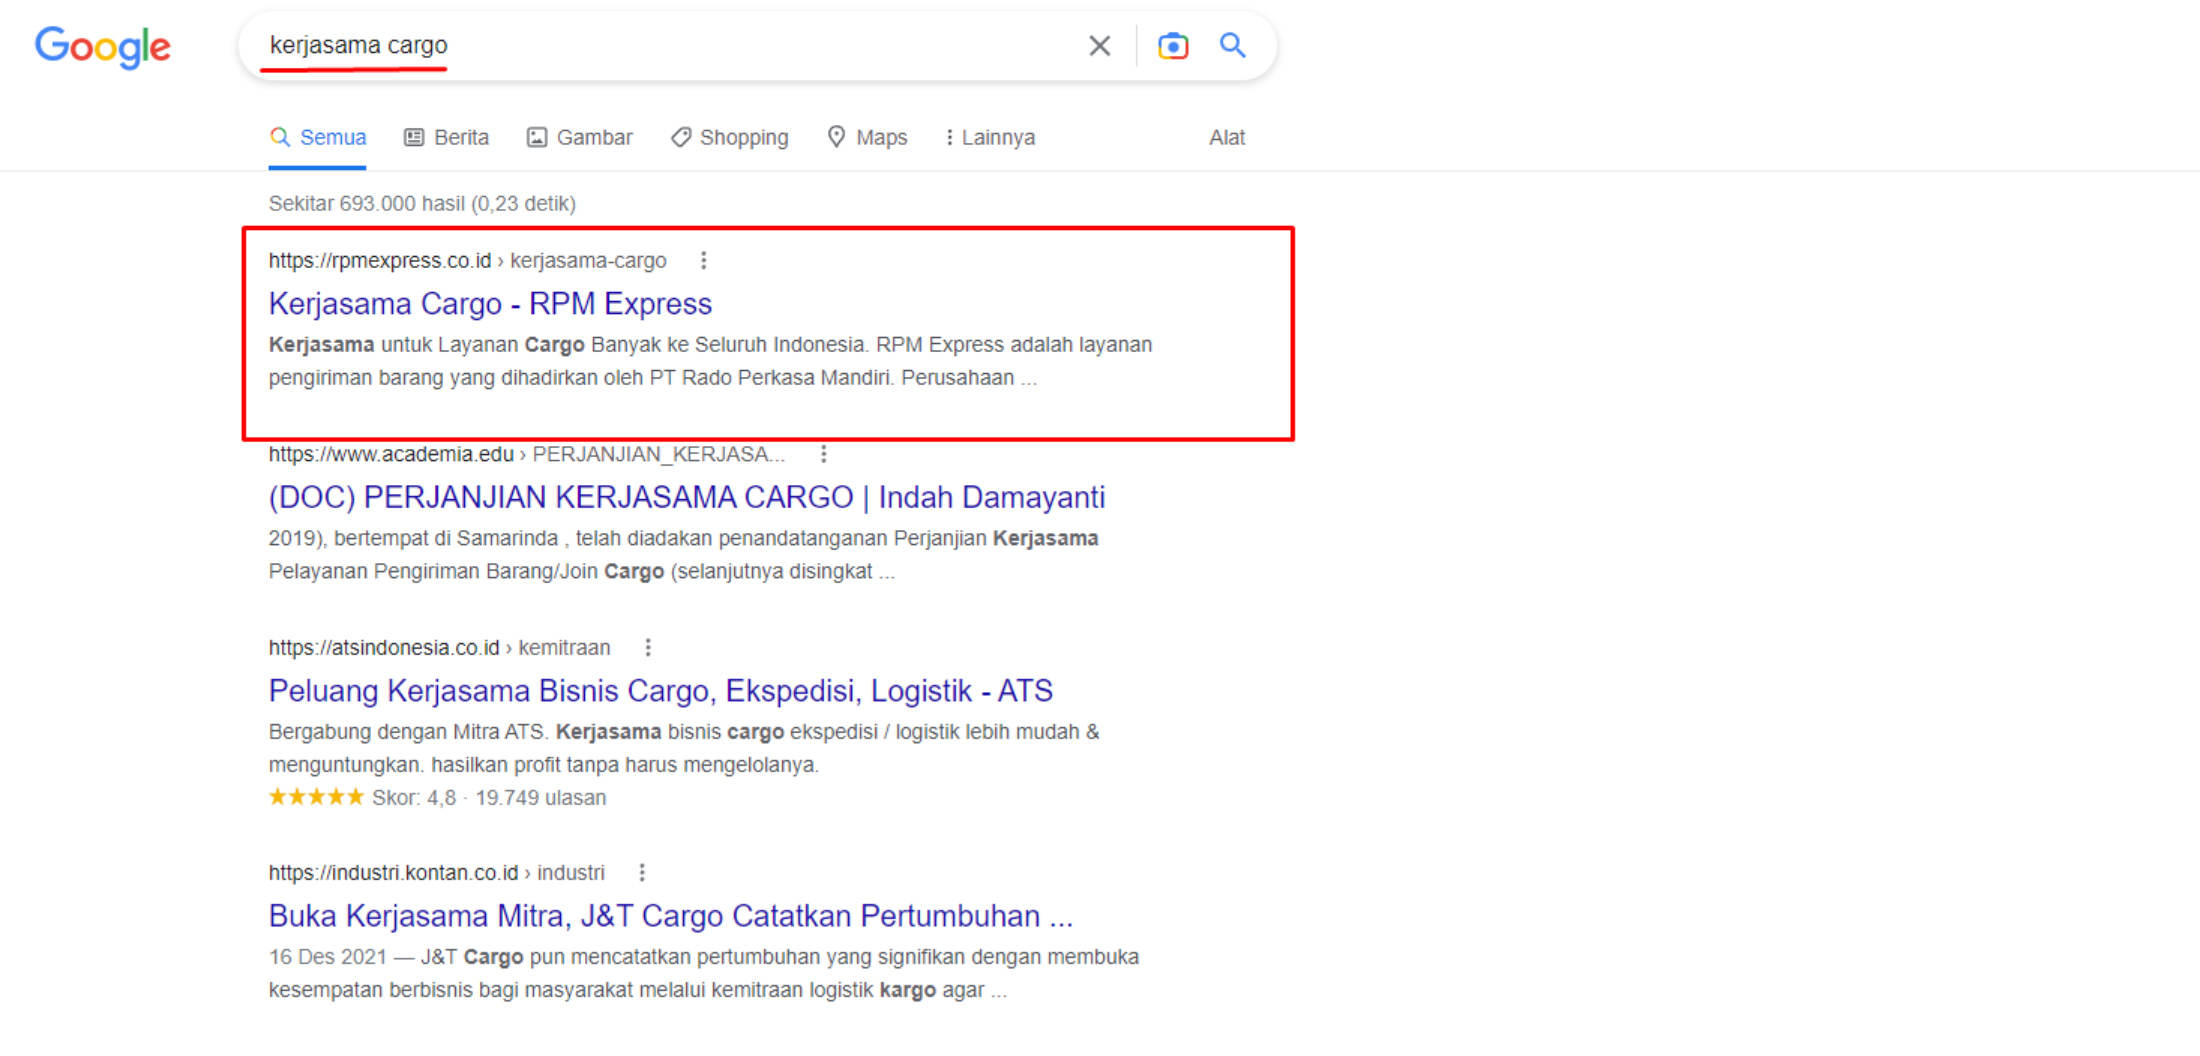Switch to the Gambar tab
This screenshot has width=2200, height=1056.
[x=580, y=138]
